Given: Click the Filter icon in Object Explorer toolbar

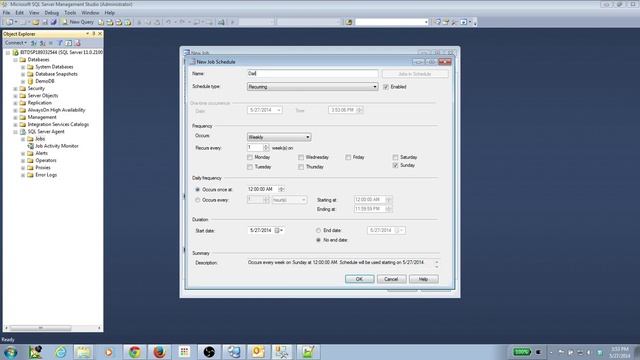Looking at the screenshot, I should pyautogui.click(x=60, y=43).
